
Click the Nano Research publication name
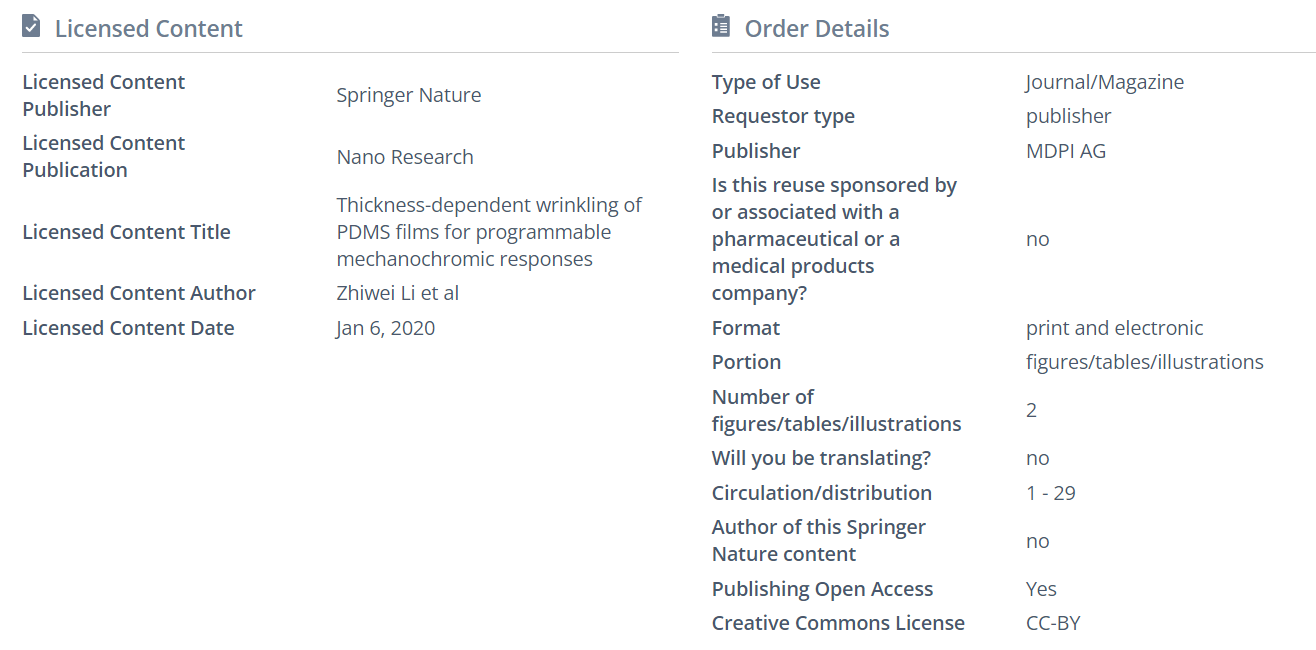coord(404,157)
